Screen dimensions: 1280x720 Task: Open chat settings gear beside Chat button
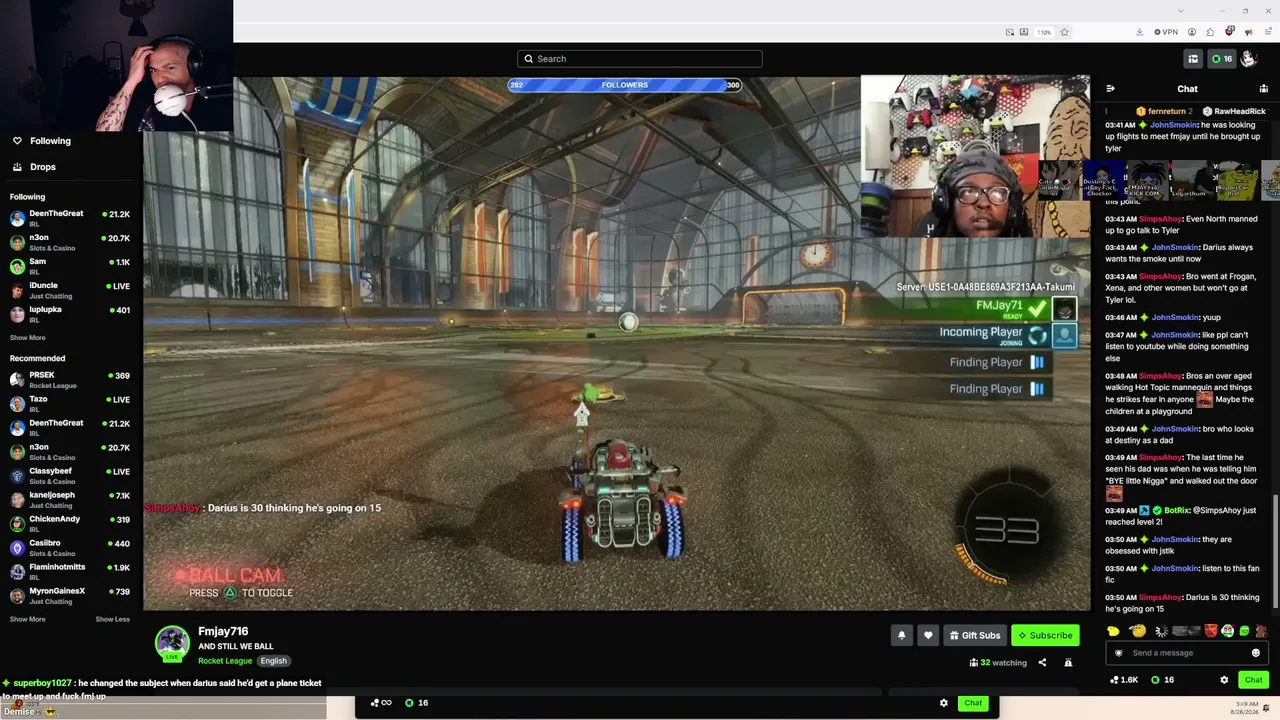[1224, 680]
